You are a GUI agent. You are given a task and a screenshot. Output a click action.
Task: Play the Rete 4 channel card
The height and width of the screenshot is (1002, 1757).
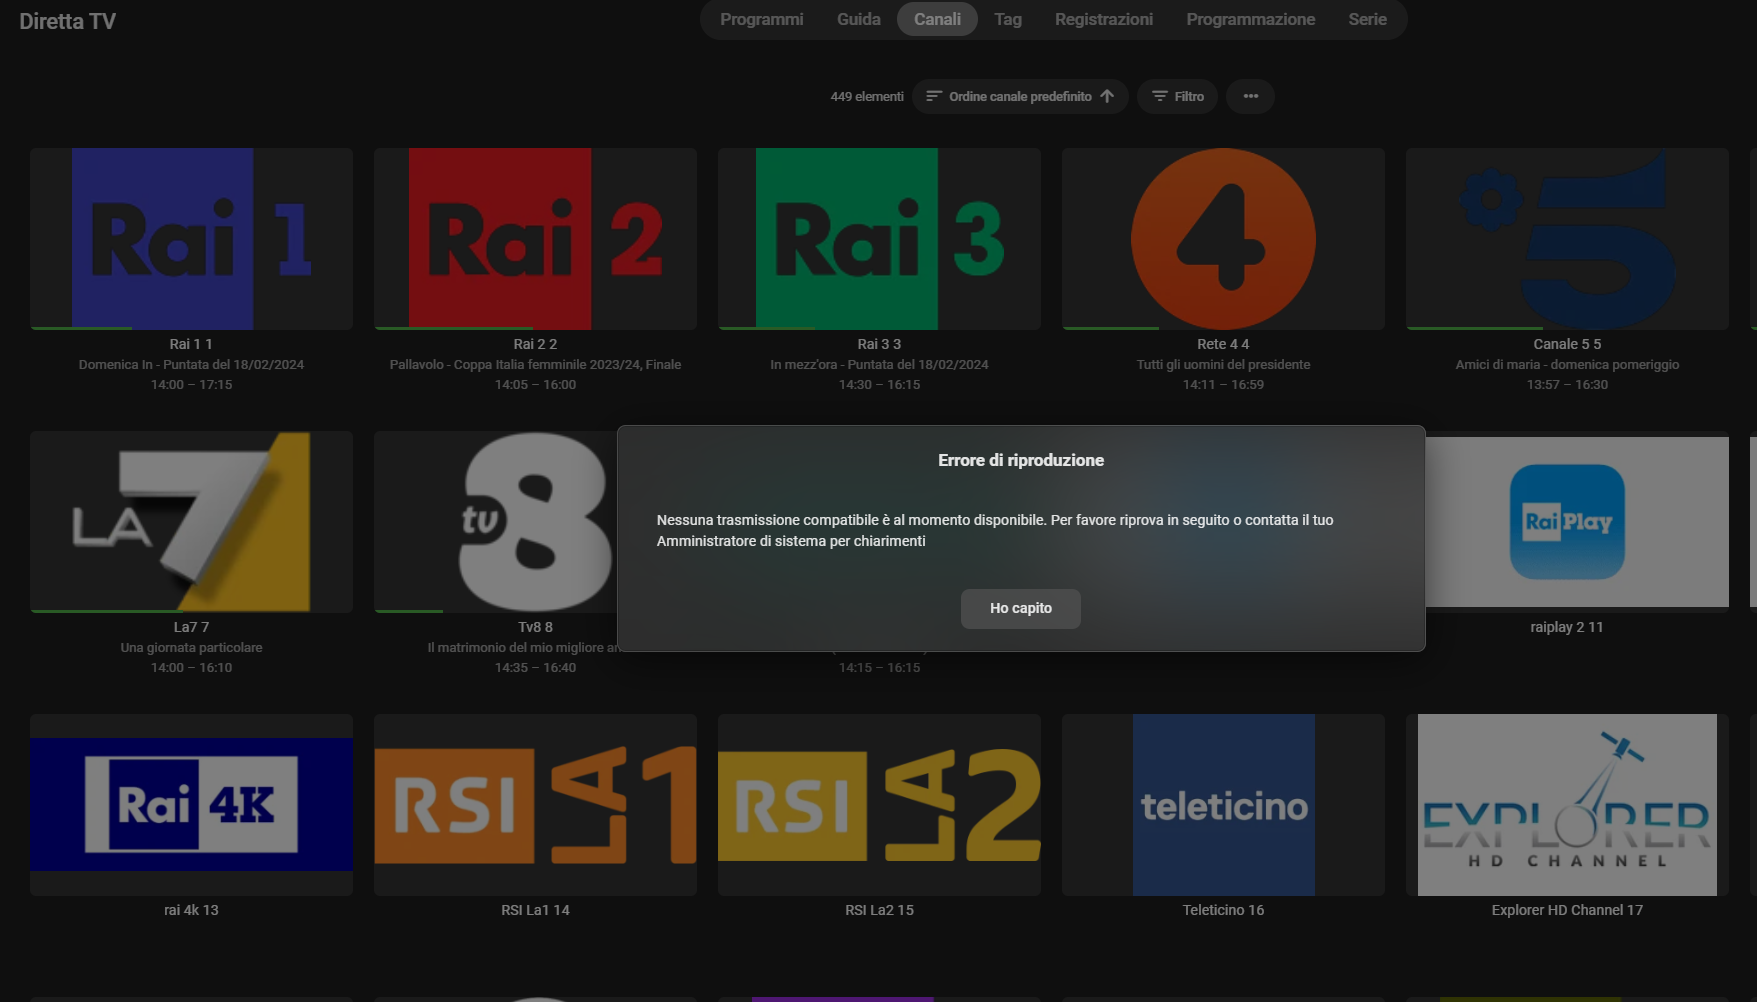pyautogui.click(x=1223, y=239)
